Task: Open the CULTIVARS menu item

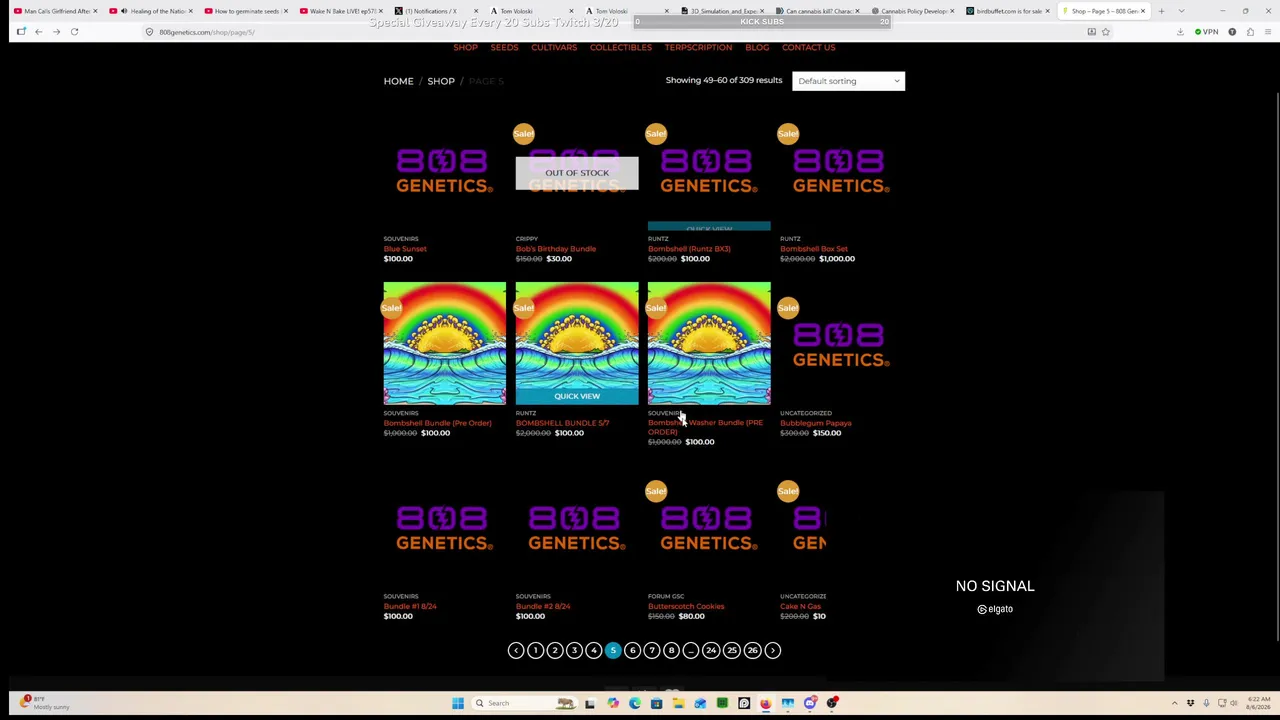Action: (x=554, y=47)
